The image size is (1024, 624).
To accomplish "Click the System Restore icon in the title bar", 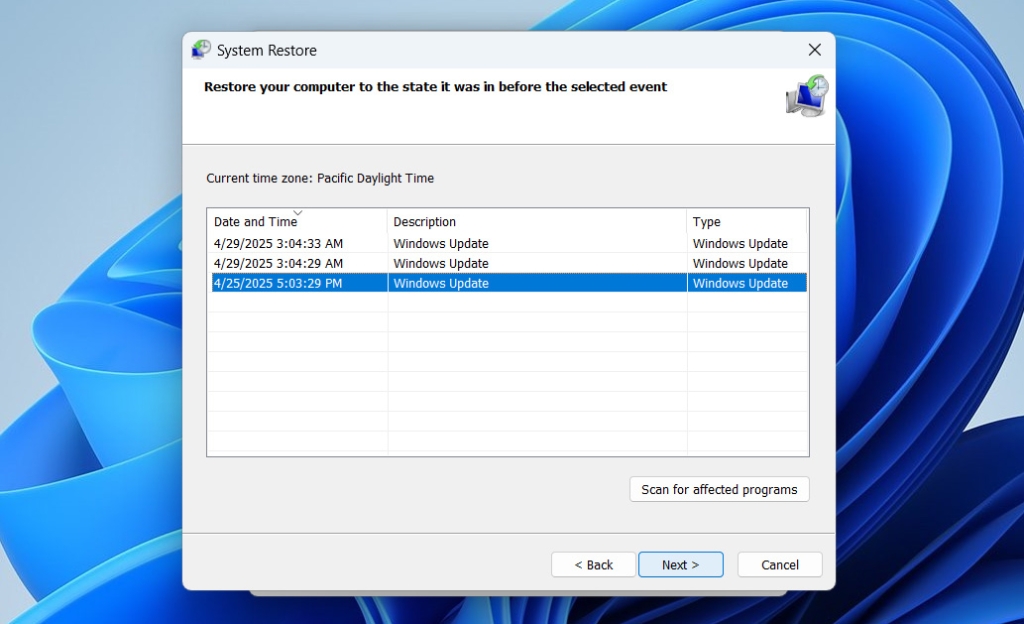I will (x=201, y=49).
